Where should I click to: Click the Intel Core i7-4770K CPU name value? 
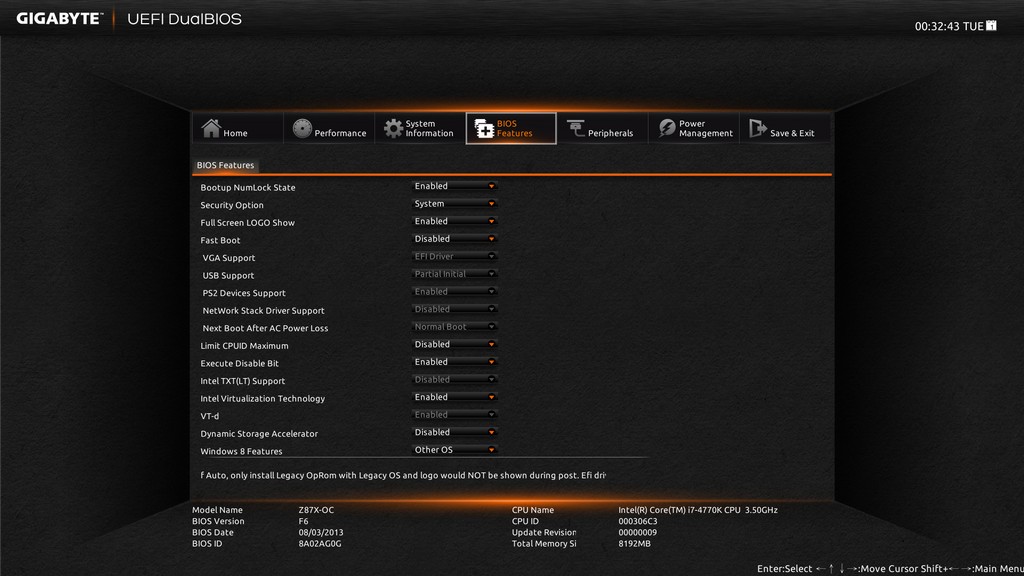point(698,510)
